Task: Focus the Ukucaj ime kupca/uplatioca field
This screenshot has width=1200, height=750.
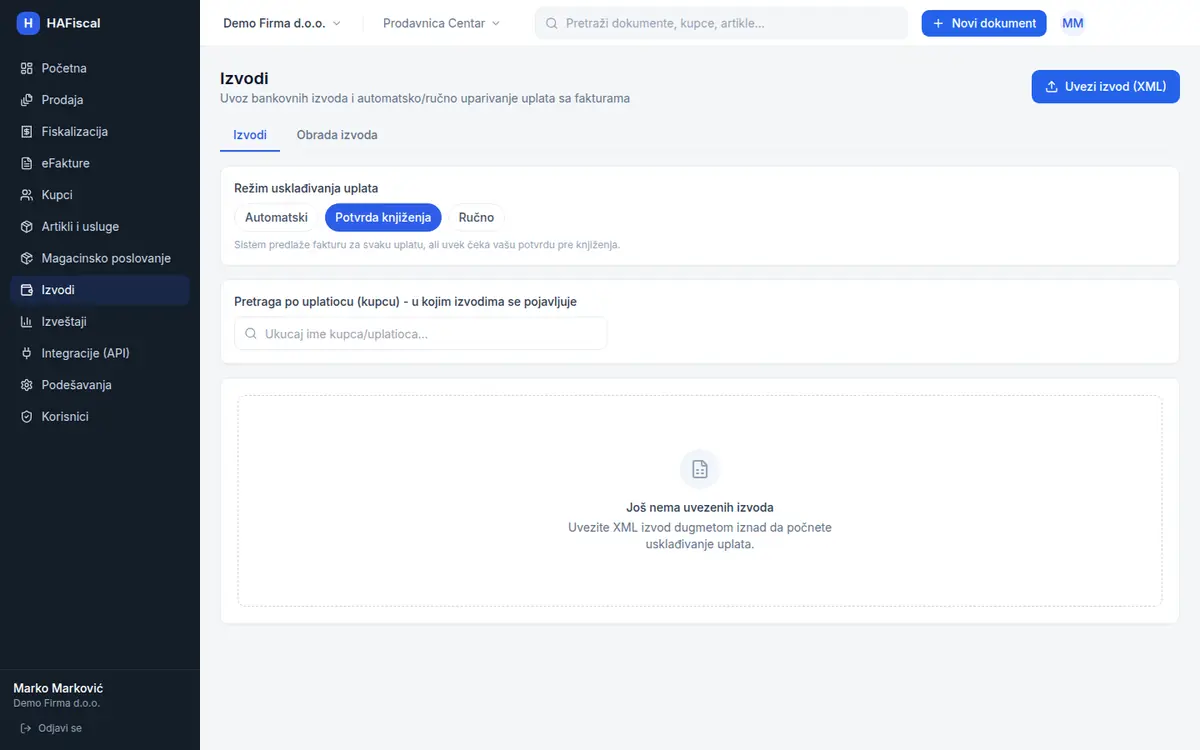Action: 420,334
